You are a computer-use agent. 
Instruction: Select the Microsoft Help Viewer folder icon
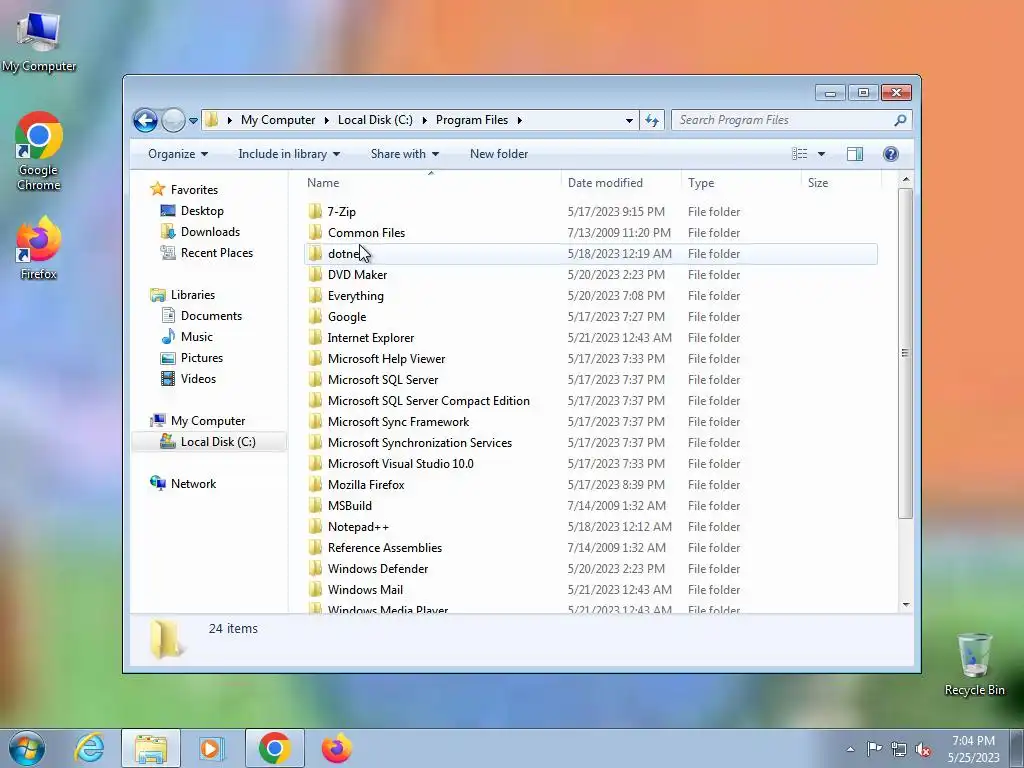[315, 358]
